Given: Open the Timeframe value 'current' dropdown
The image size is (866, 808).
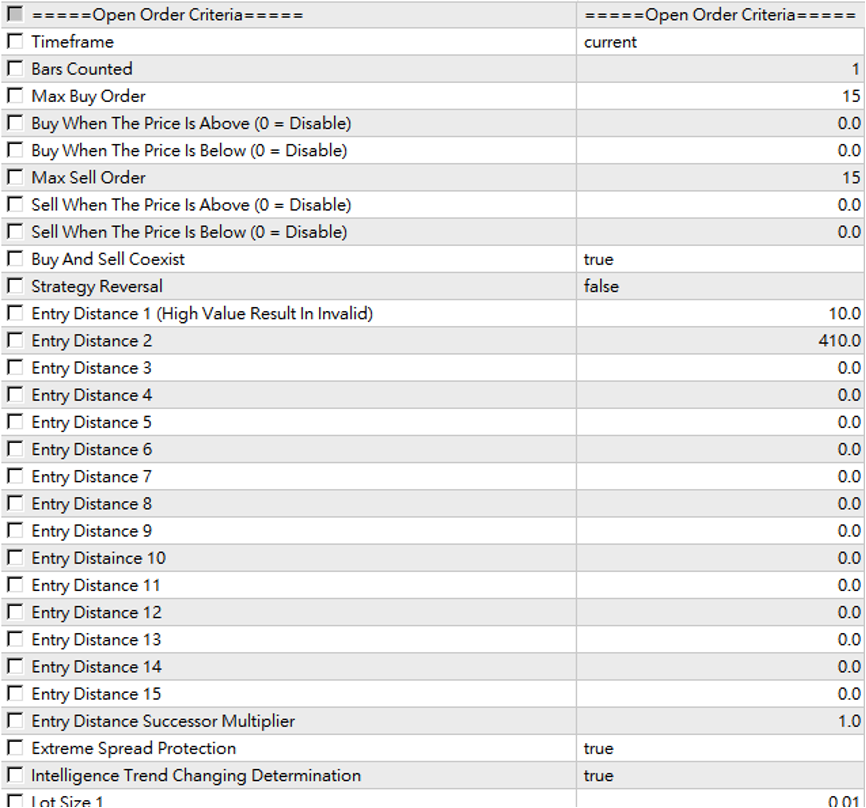Looking at the screenshot, I should tap(720, 42).
